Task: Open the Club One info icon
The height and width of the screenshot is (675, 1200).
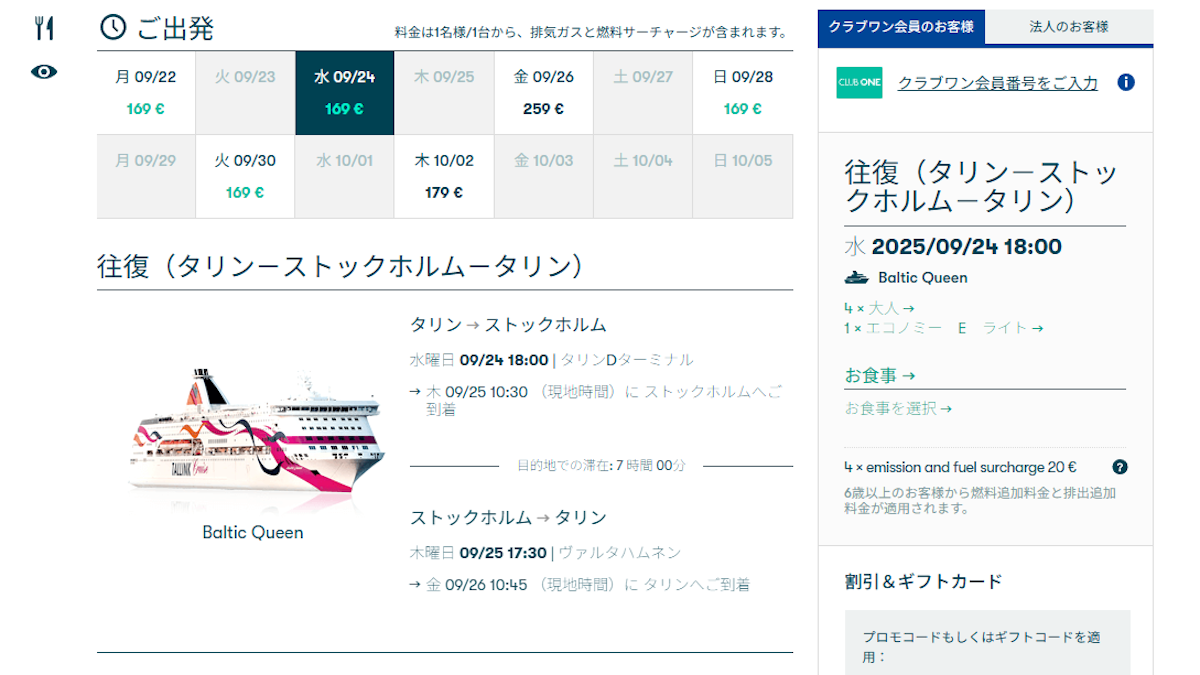Action: [x=1125, y=82]
